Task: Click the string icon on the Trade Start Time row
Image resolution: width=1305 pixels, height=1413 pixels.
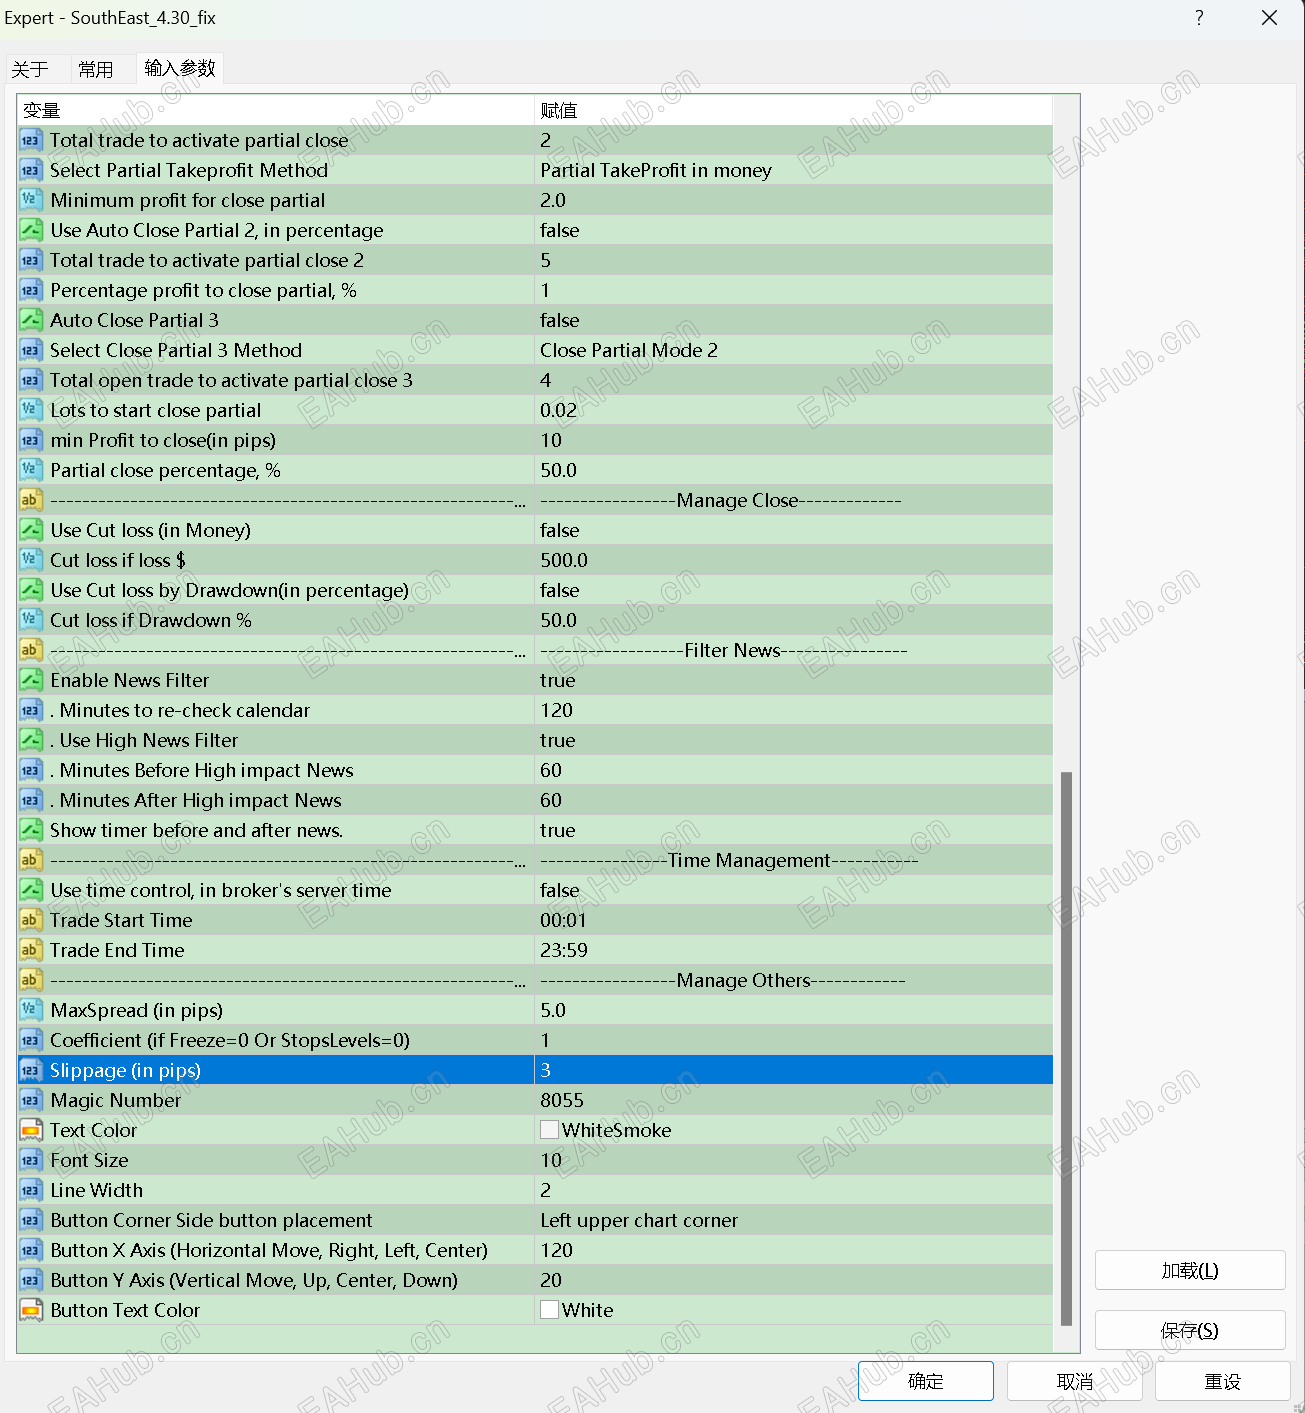Action: (x=31, y=920)
